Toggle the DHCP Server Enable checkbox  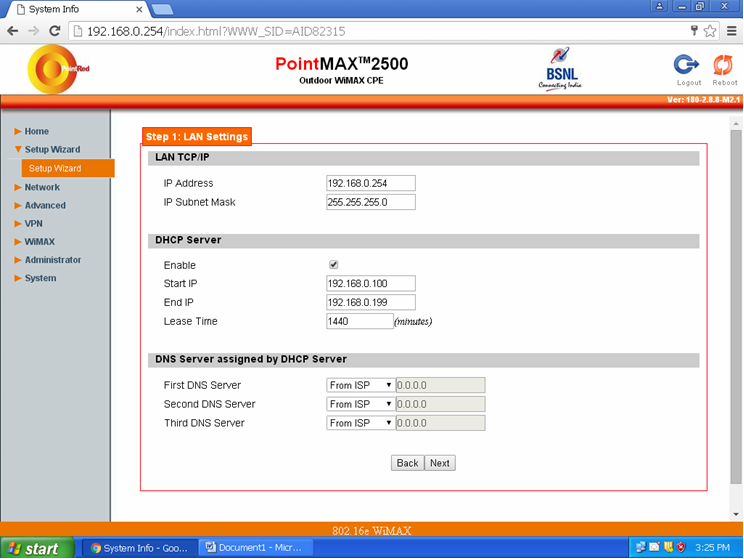click(x=334, y=265)
